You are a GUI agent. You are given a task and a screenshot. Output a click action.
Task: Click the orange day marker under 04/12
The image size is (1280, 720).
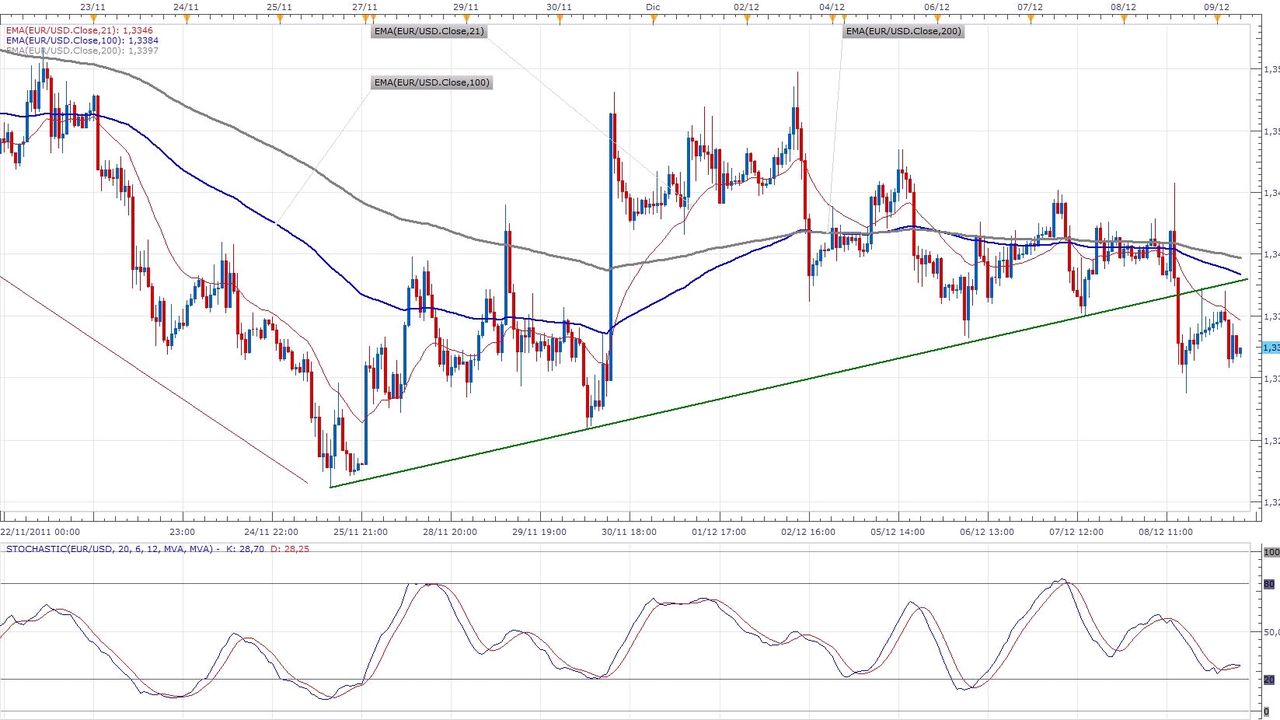832,18
